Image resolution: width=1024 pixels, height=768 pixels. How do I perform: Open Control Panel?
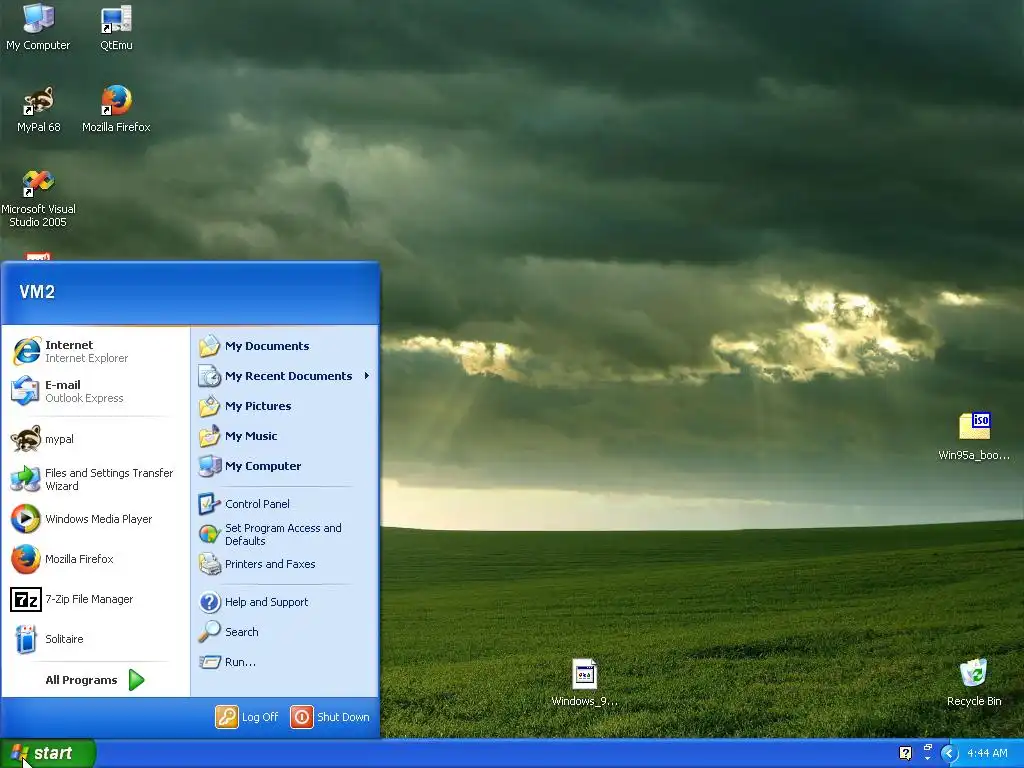(285, 504)
